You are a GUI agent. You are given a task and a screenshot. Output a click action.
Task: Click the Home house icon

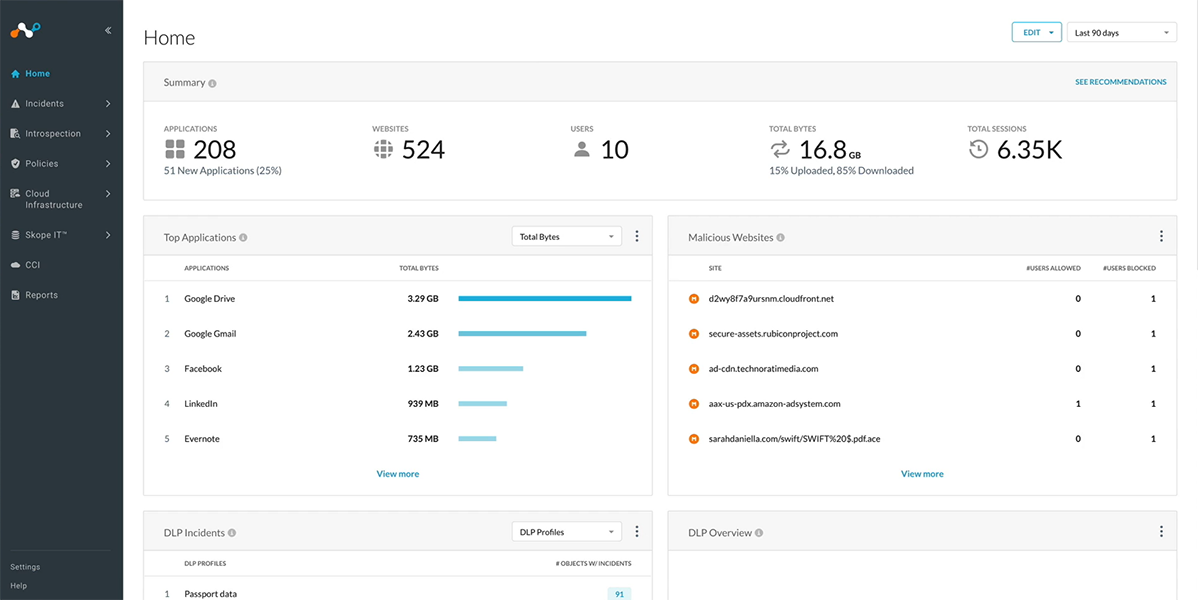(15, 74)
